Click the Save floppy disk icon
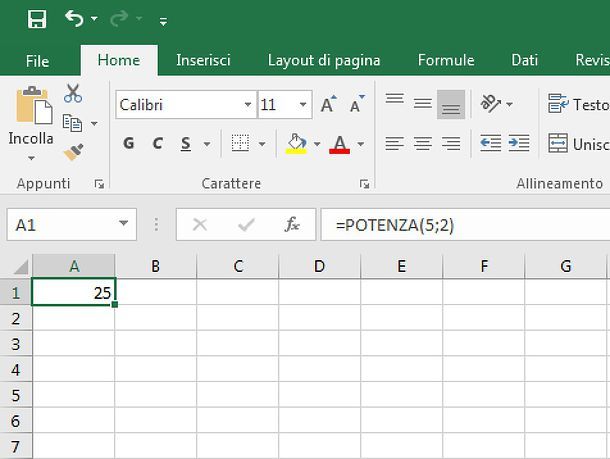 pyautogui.click(x=37, y=19)
